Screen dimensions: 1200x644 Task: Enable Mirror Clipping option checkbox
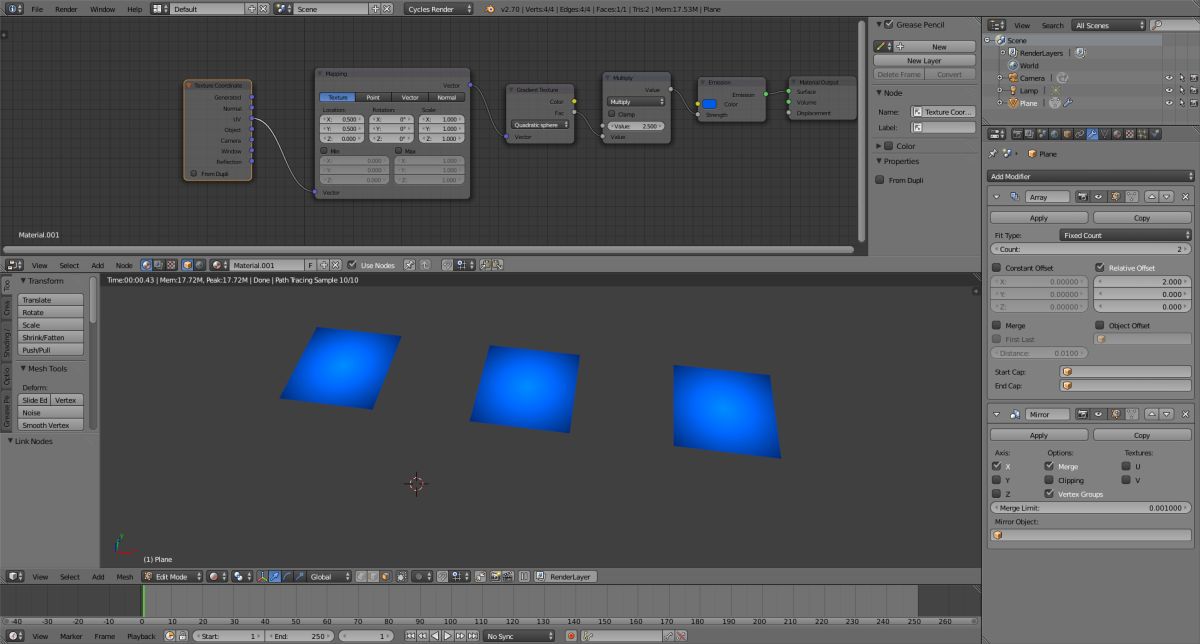(x=1049, y=480)
